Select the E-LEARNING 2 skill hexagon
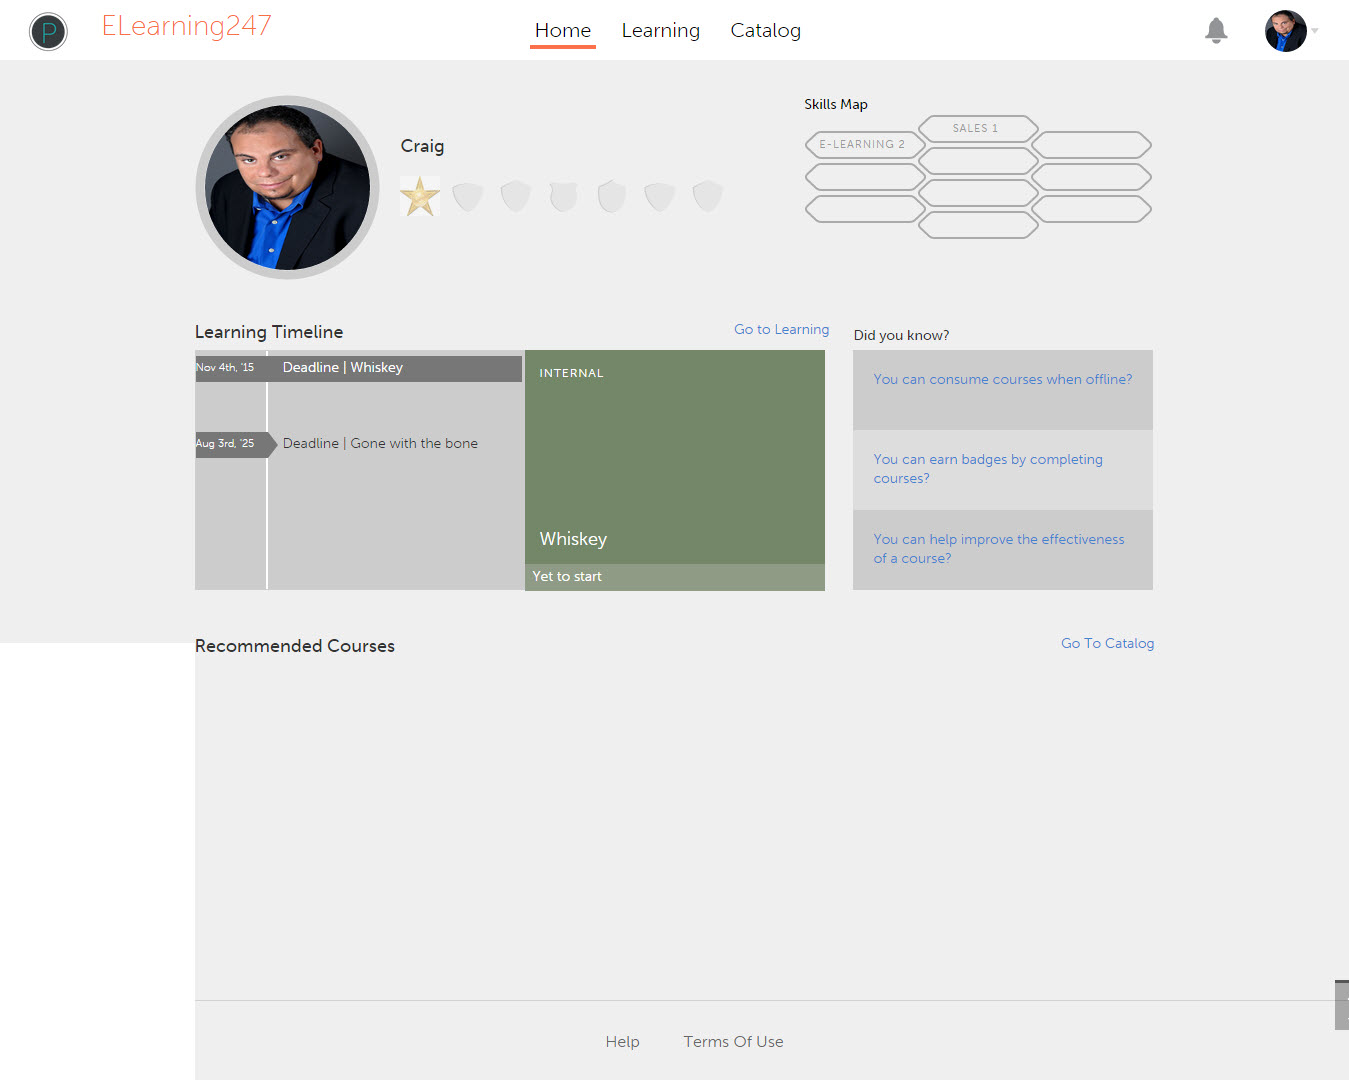1349x1080 pixels. [862, 145]
